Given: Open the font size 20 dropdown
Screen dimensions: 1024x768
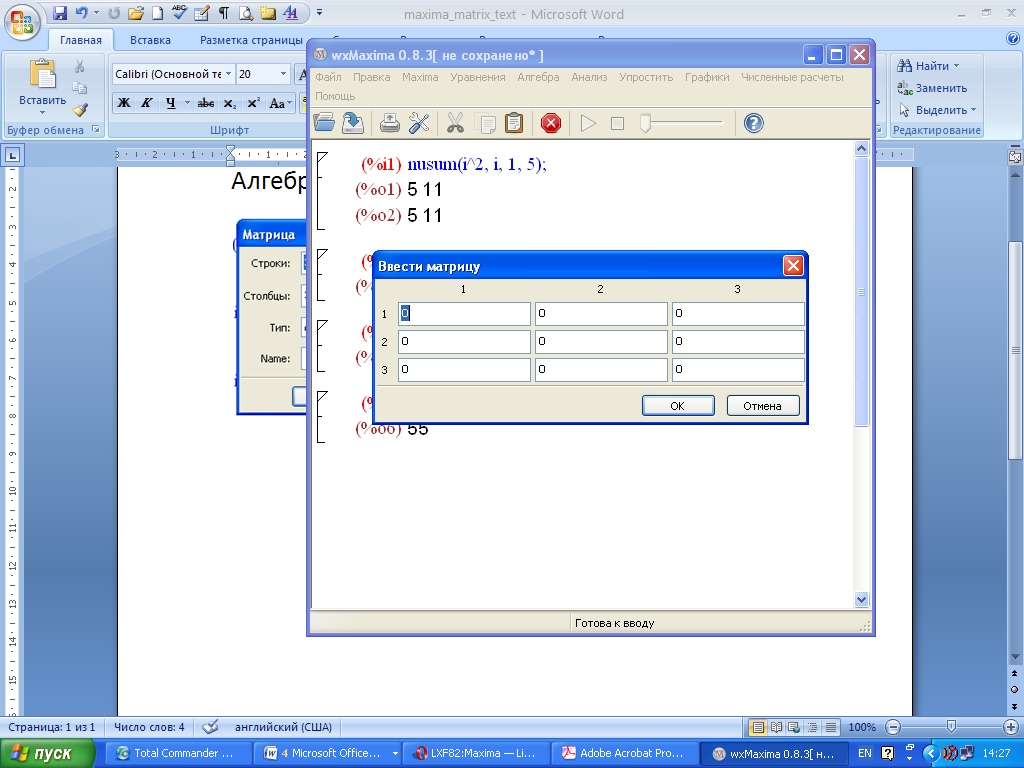Looking at the screenshot, I should 283,74.
